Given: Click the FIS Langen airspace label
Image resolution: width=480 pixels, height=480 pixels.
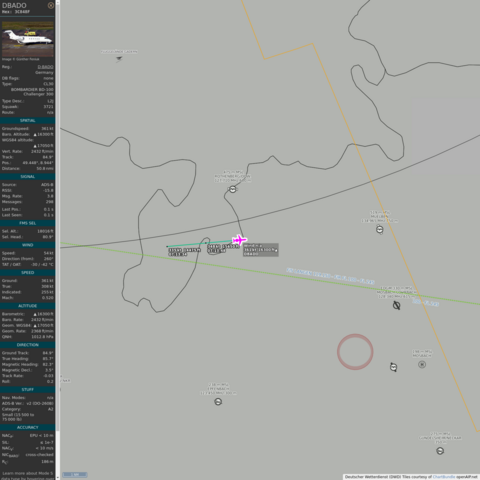Looking at the screenshot, I should tap(330, 276).
